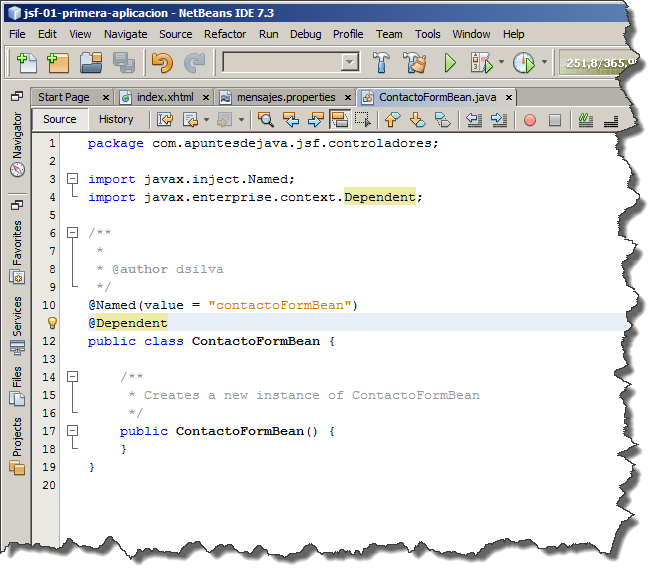Click the Redo arrow icon
The image size is (662, 580).
pos(195,63)
